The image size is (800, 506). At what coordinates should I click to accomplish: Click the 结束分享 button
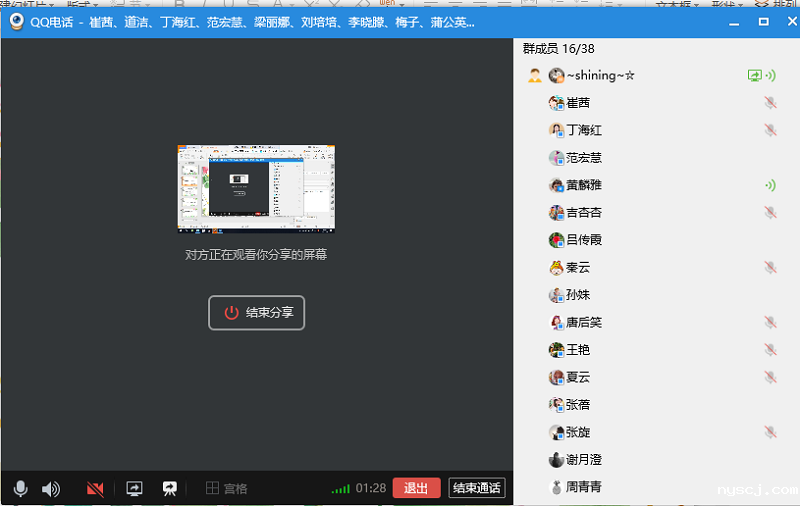coord(256,313)
